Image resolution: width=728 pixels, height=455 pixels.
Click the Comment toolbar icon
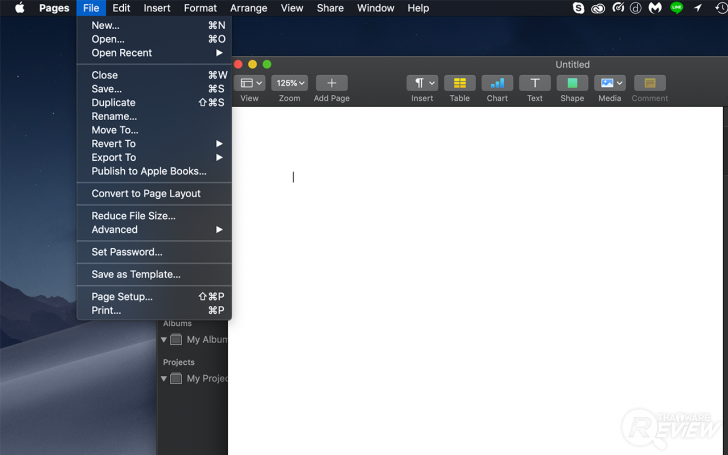coord(650,83)
